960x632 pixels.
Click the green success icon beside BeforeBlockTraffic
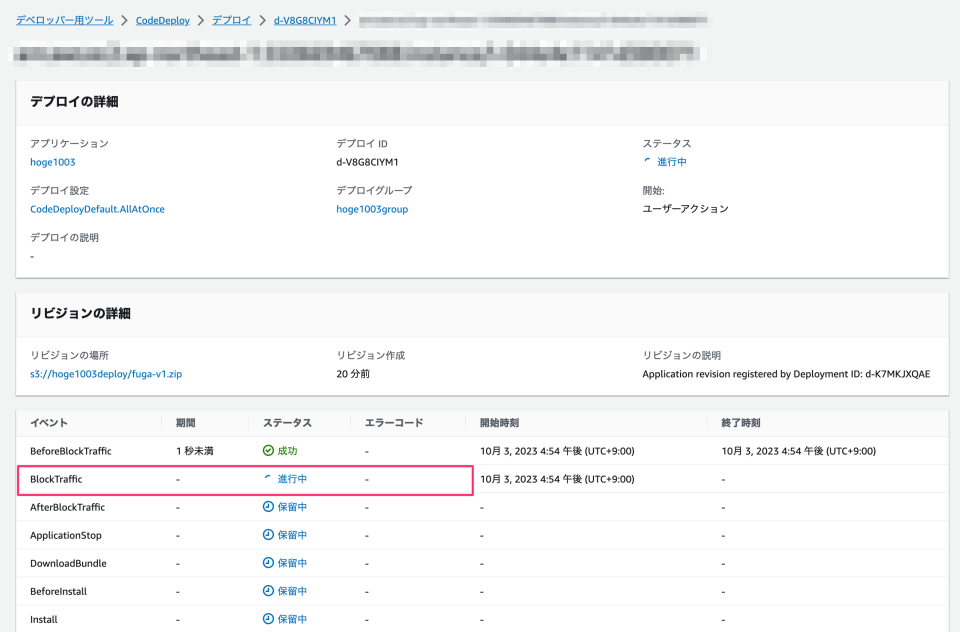(x=268, y=451)
